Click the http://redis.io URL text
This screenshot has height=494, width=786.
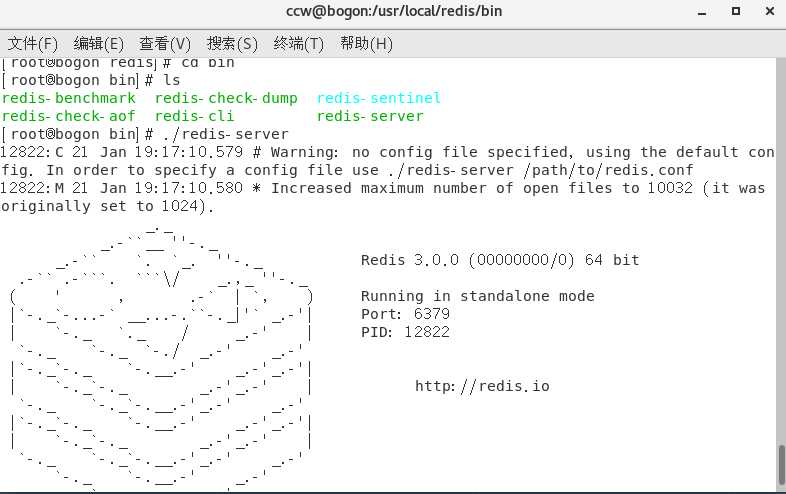pyautogui.click(x=482, y=386)
